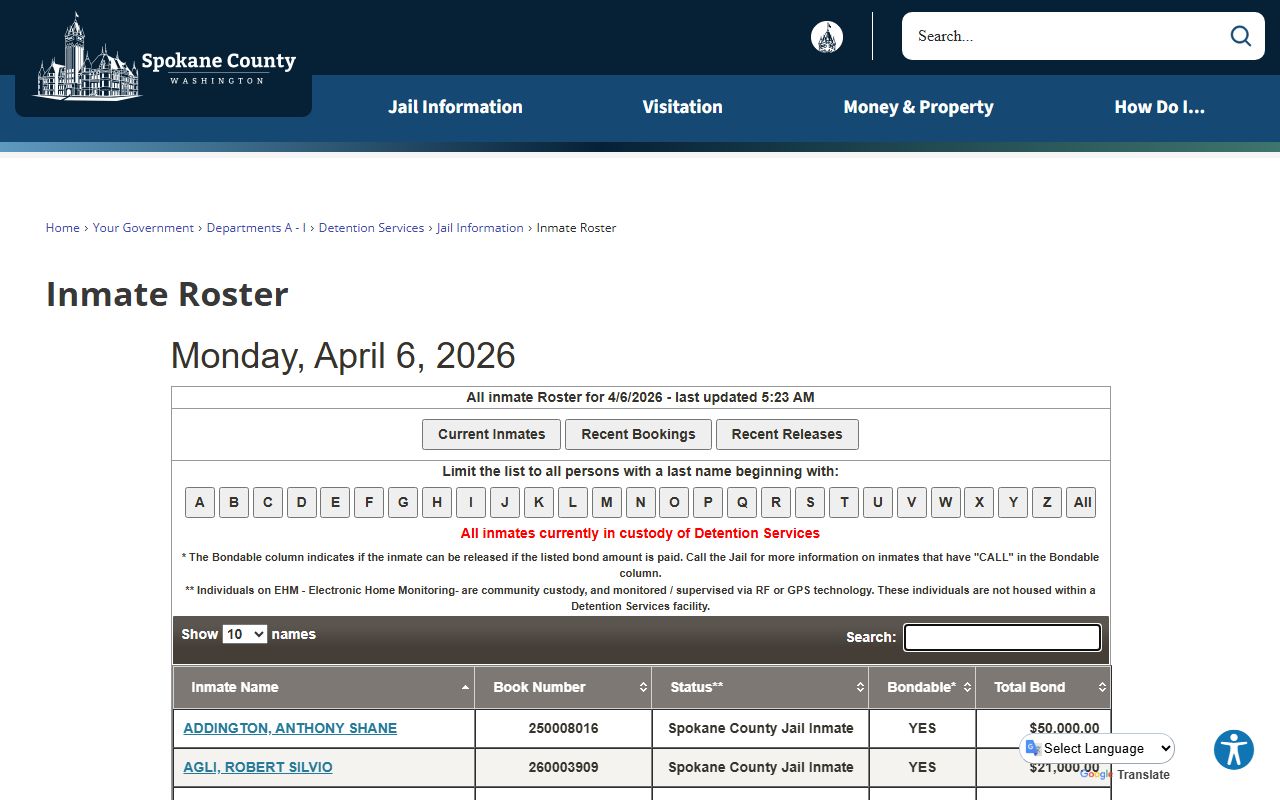Viewport: 1280px width, 800px height.
Task: Expand the Jail Information menu
Action: [x=455, y=107]
